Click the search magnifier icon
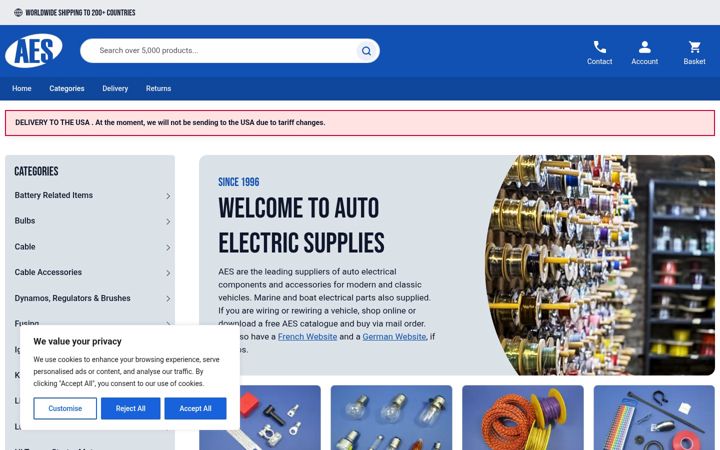 click(x=366, y=51)
